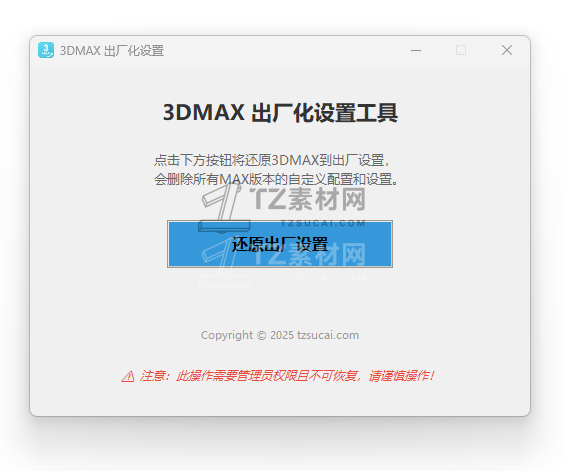Click the red warning triangle icon
The width and height of the screenshot is (564, 471).
pos(128,377)
